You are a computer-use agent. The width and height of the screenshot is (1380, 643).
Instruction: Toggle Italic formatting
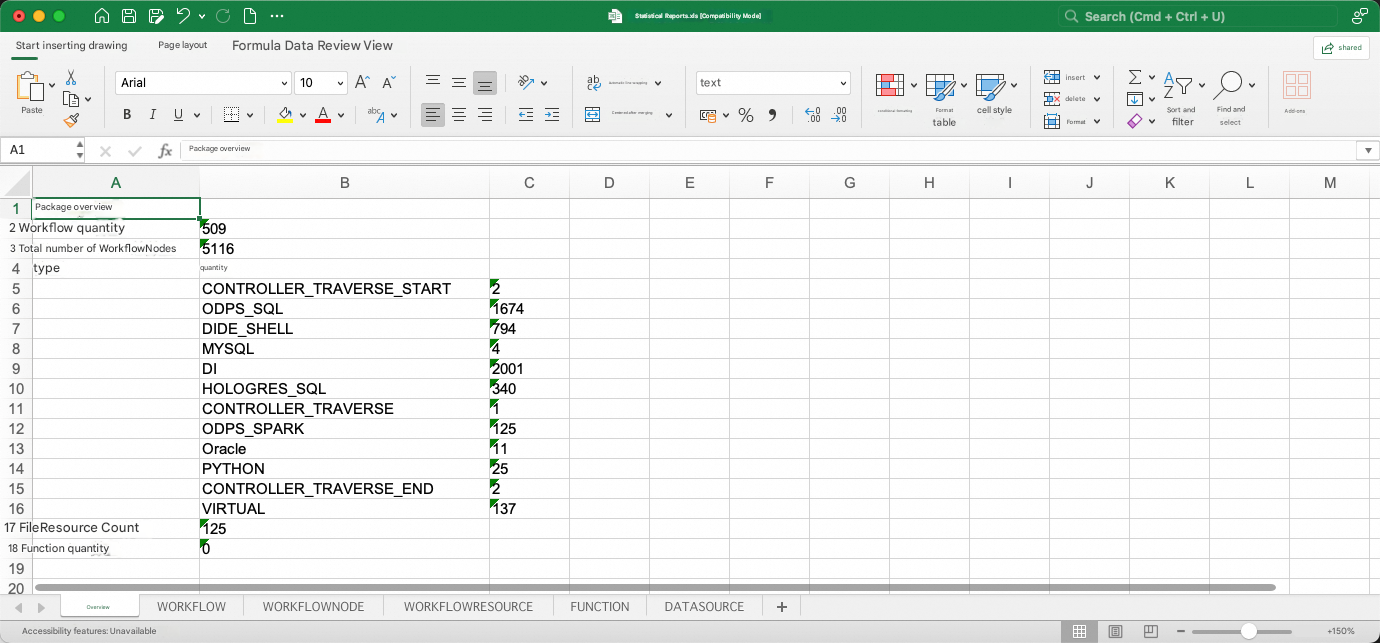point(153,115)
